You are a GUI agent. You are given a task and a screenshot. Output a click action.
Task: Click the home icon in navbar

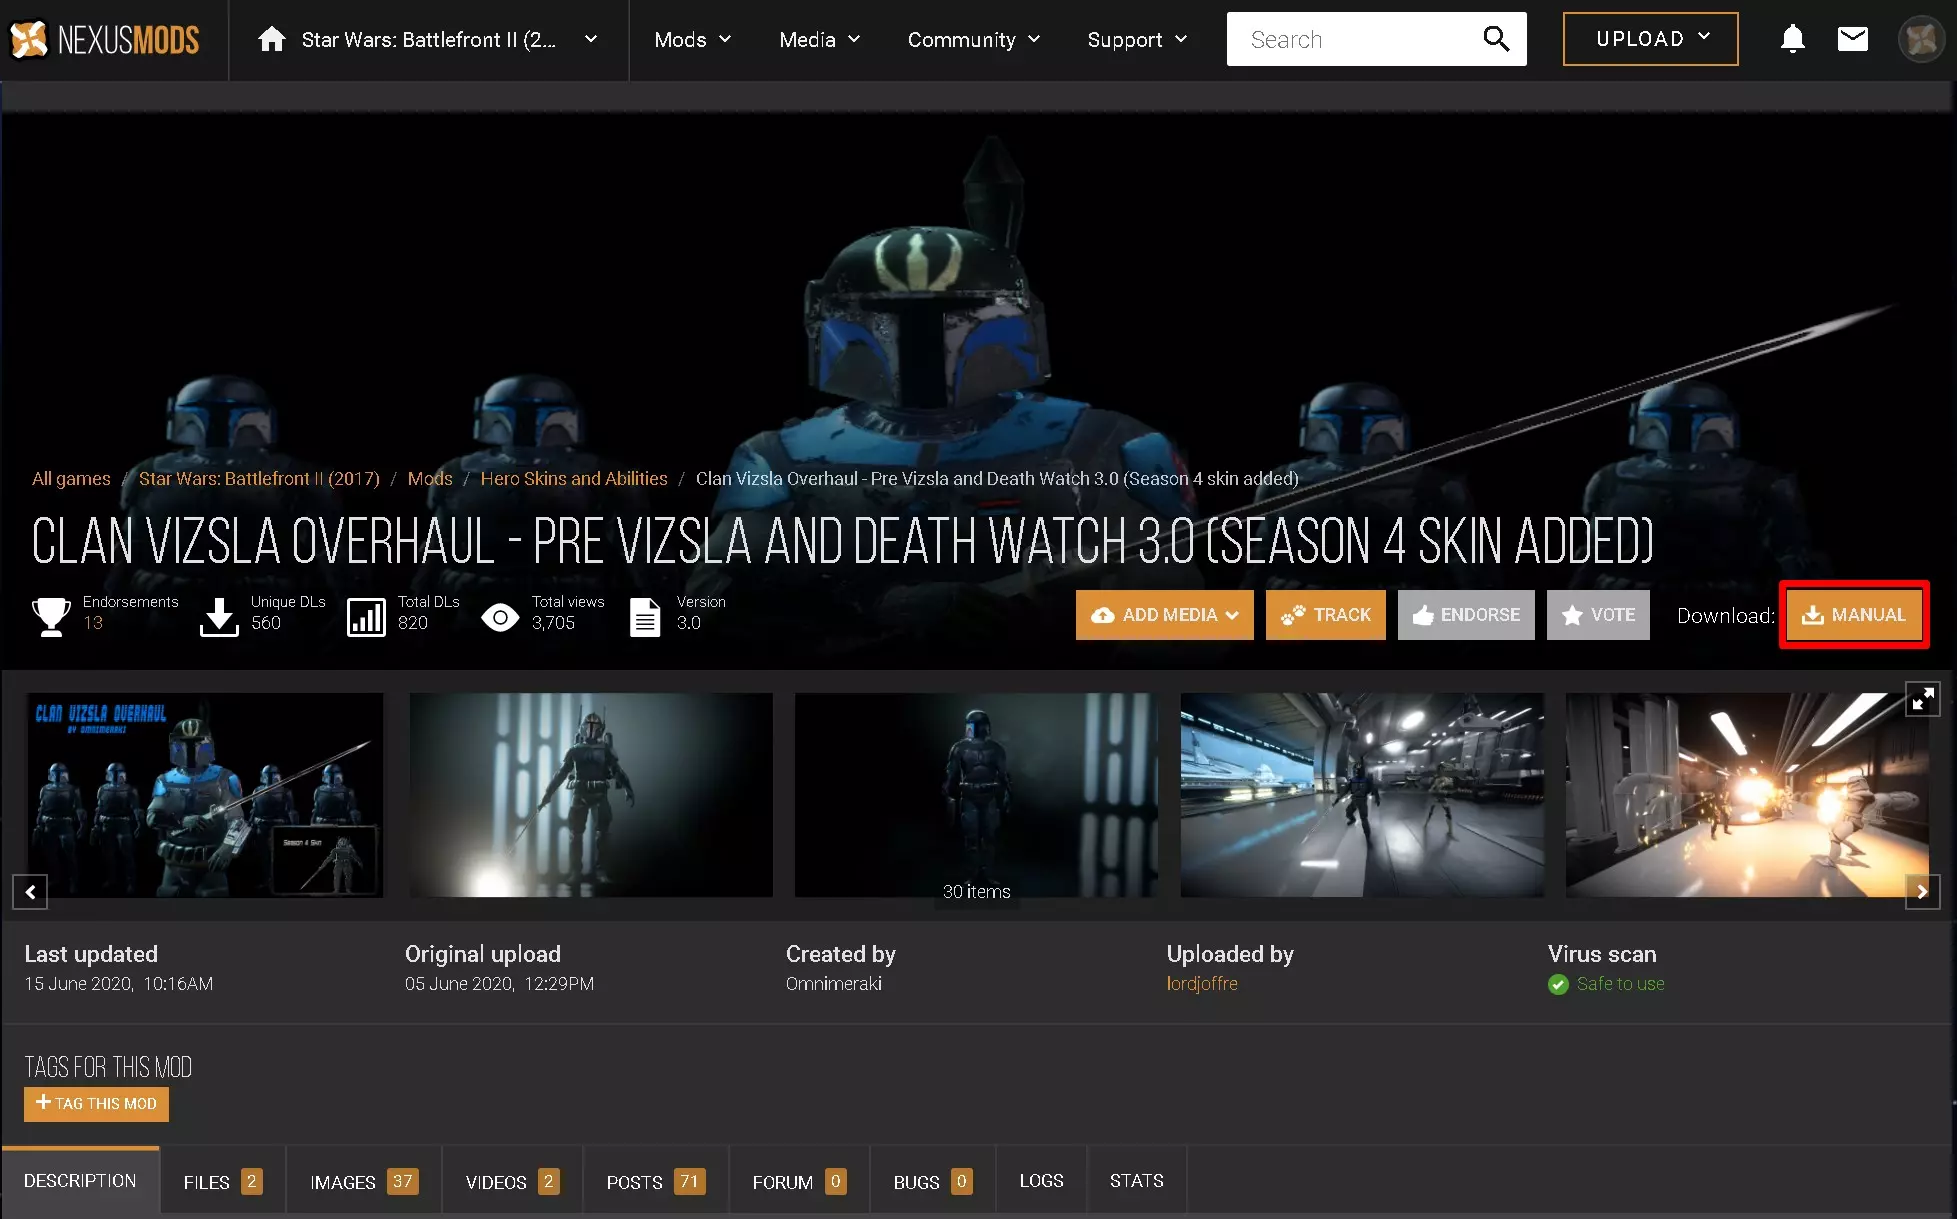(271, 39)
